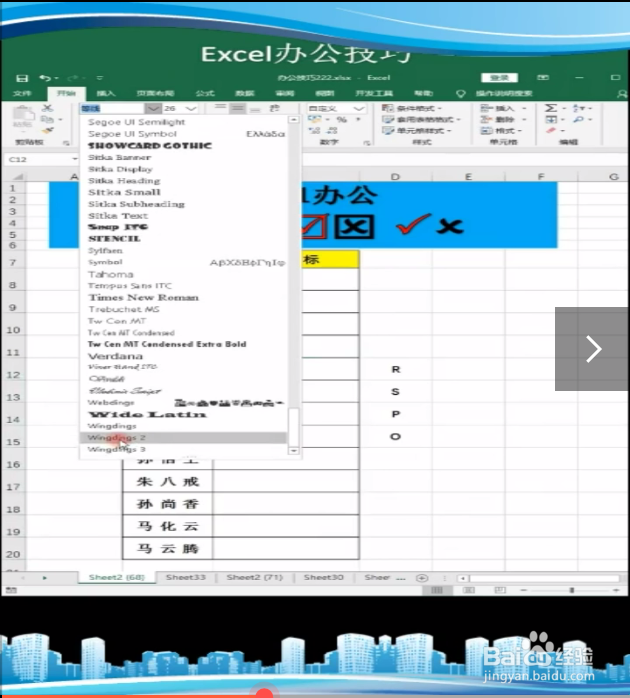The width and height of the screenshot is (630, 698).
Task: Select Wingdings 2 in the font list
Action: pyautogui.click(x=183, y=438)
